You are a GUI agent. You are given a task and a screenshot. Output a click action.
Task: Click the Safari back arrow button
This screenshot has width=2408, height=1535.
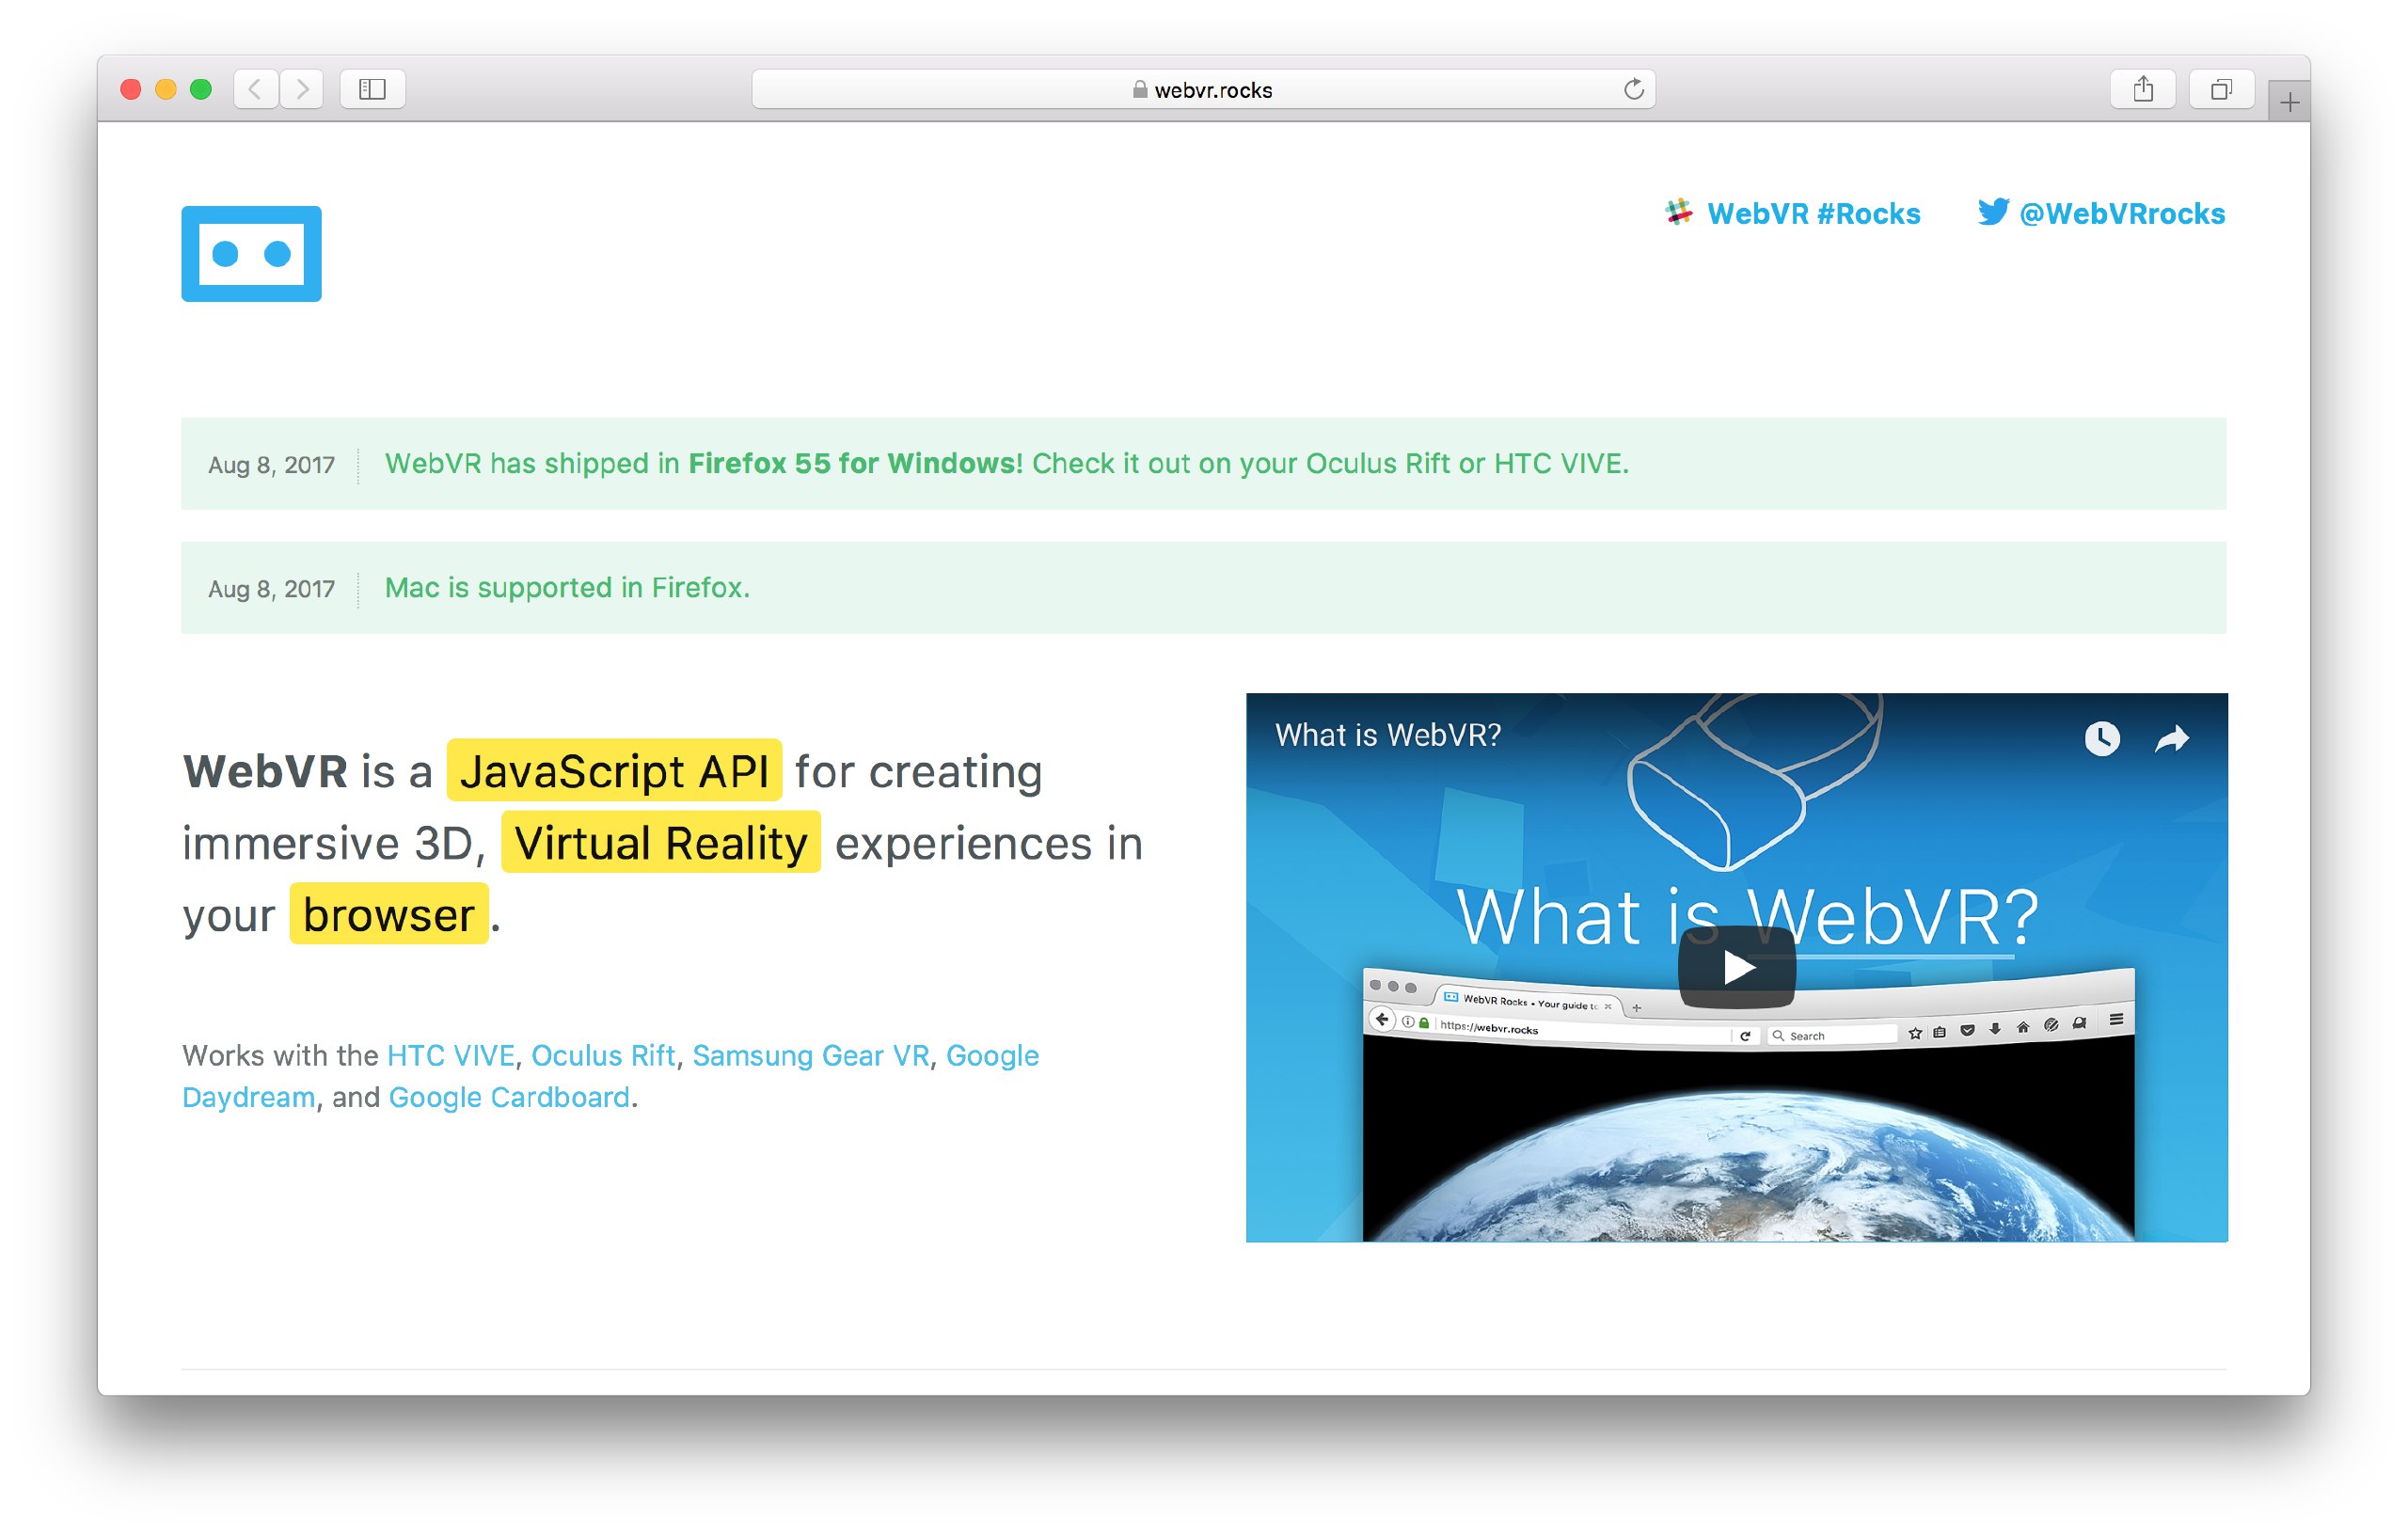[255, 89]
